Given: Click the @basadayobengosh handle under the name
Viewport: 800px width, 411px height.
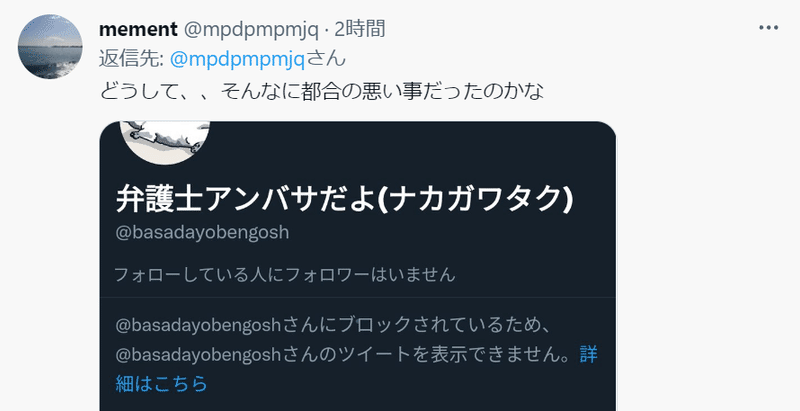Looking at the screenshot, I should coord(202,233).
